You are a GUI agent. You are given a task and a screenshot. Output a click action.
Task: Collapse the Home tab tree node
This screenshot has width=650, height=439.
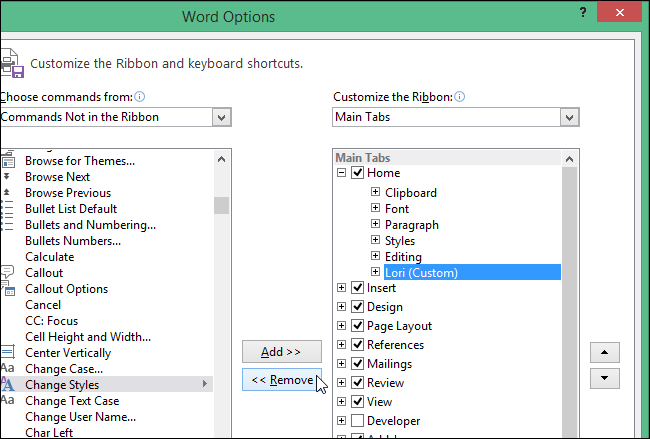tap(341, 173)
